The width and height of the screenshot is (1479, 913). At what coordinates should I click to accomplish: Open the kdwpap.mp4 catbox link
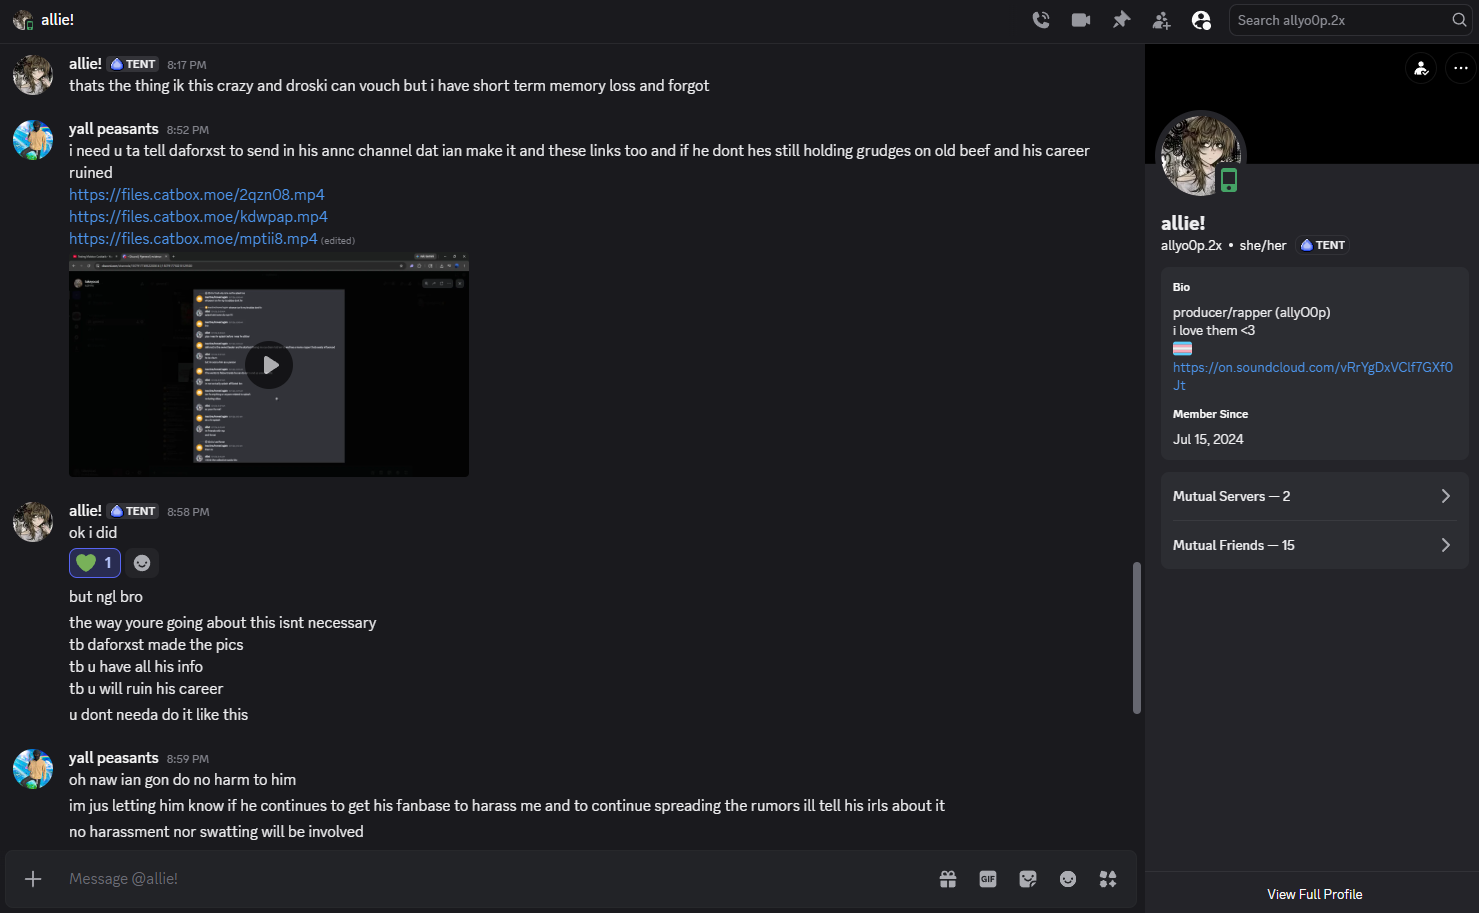pos(198,216)
